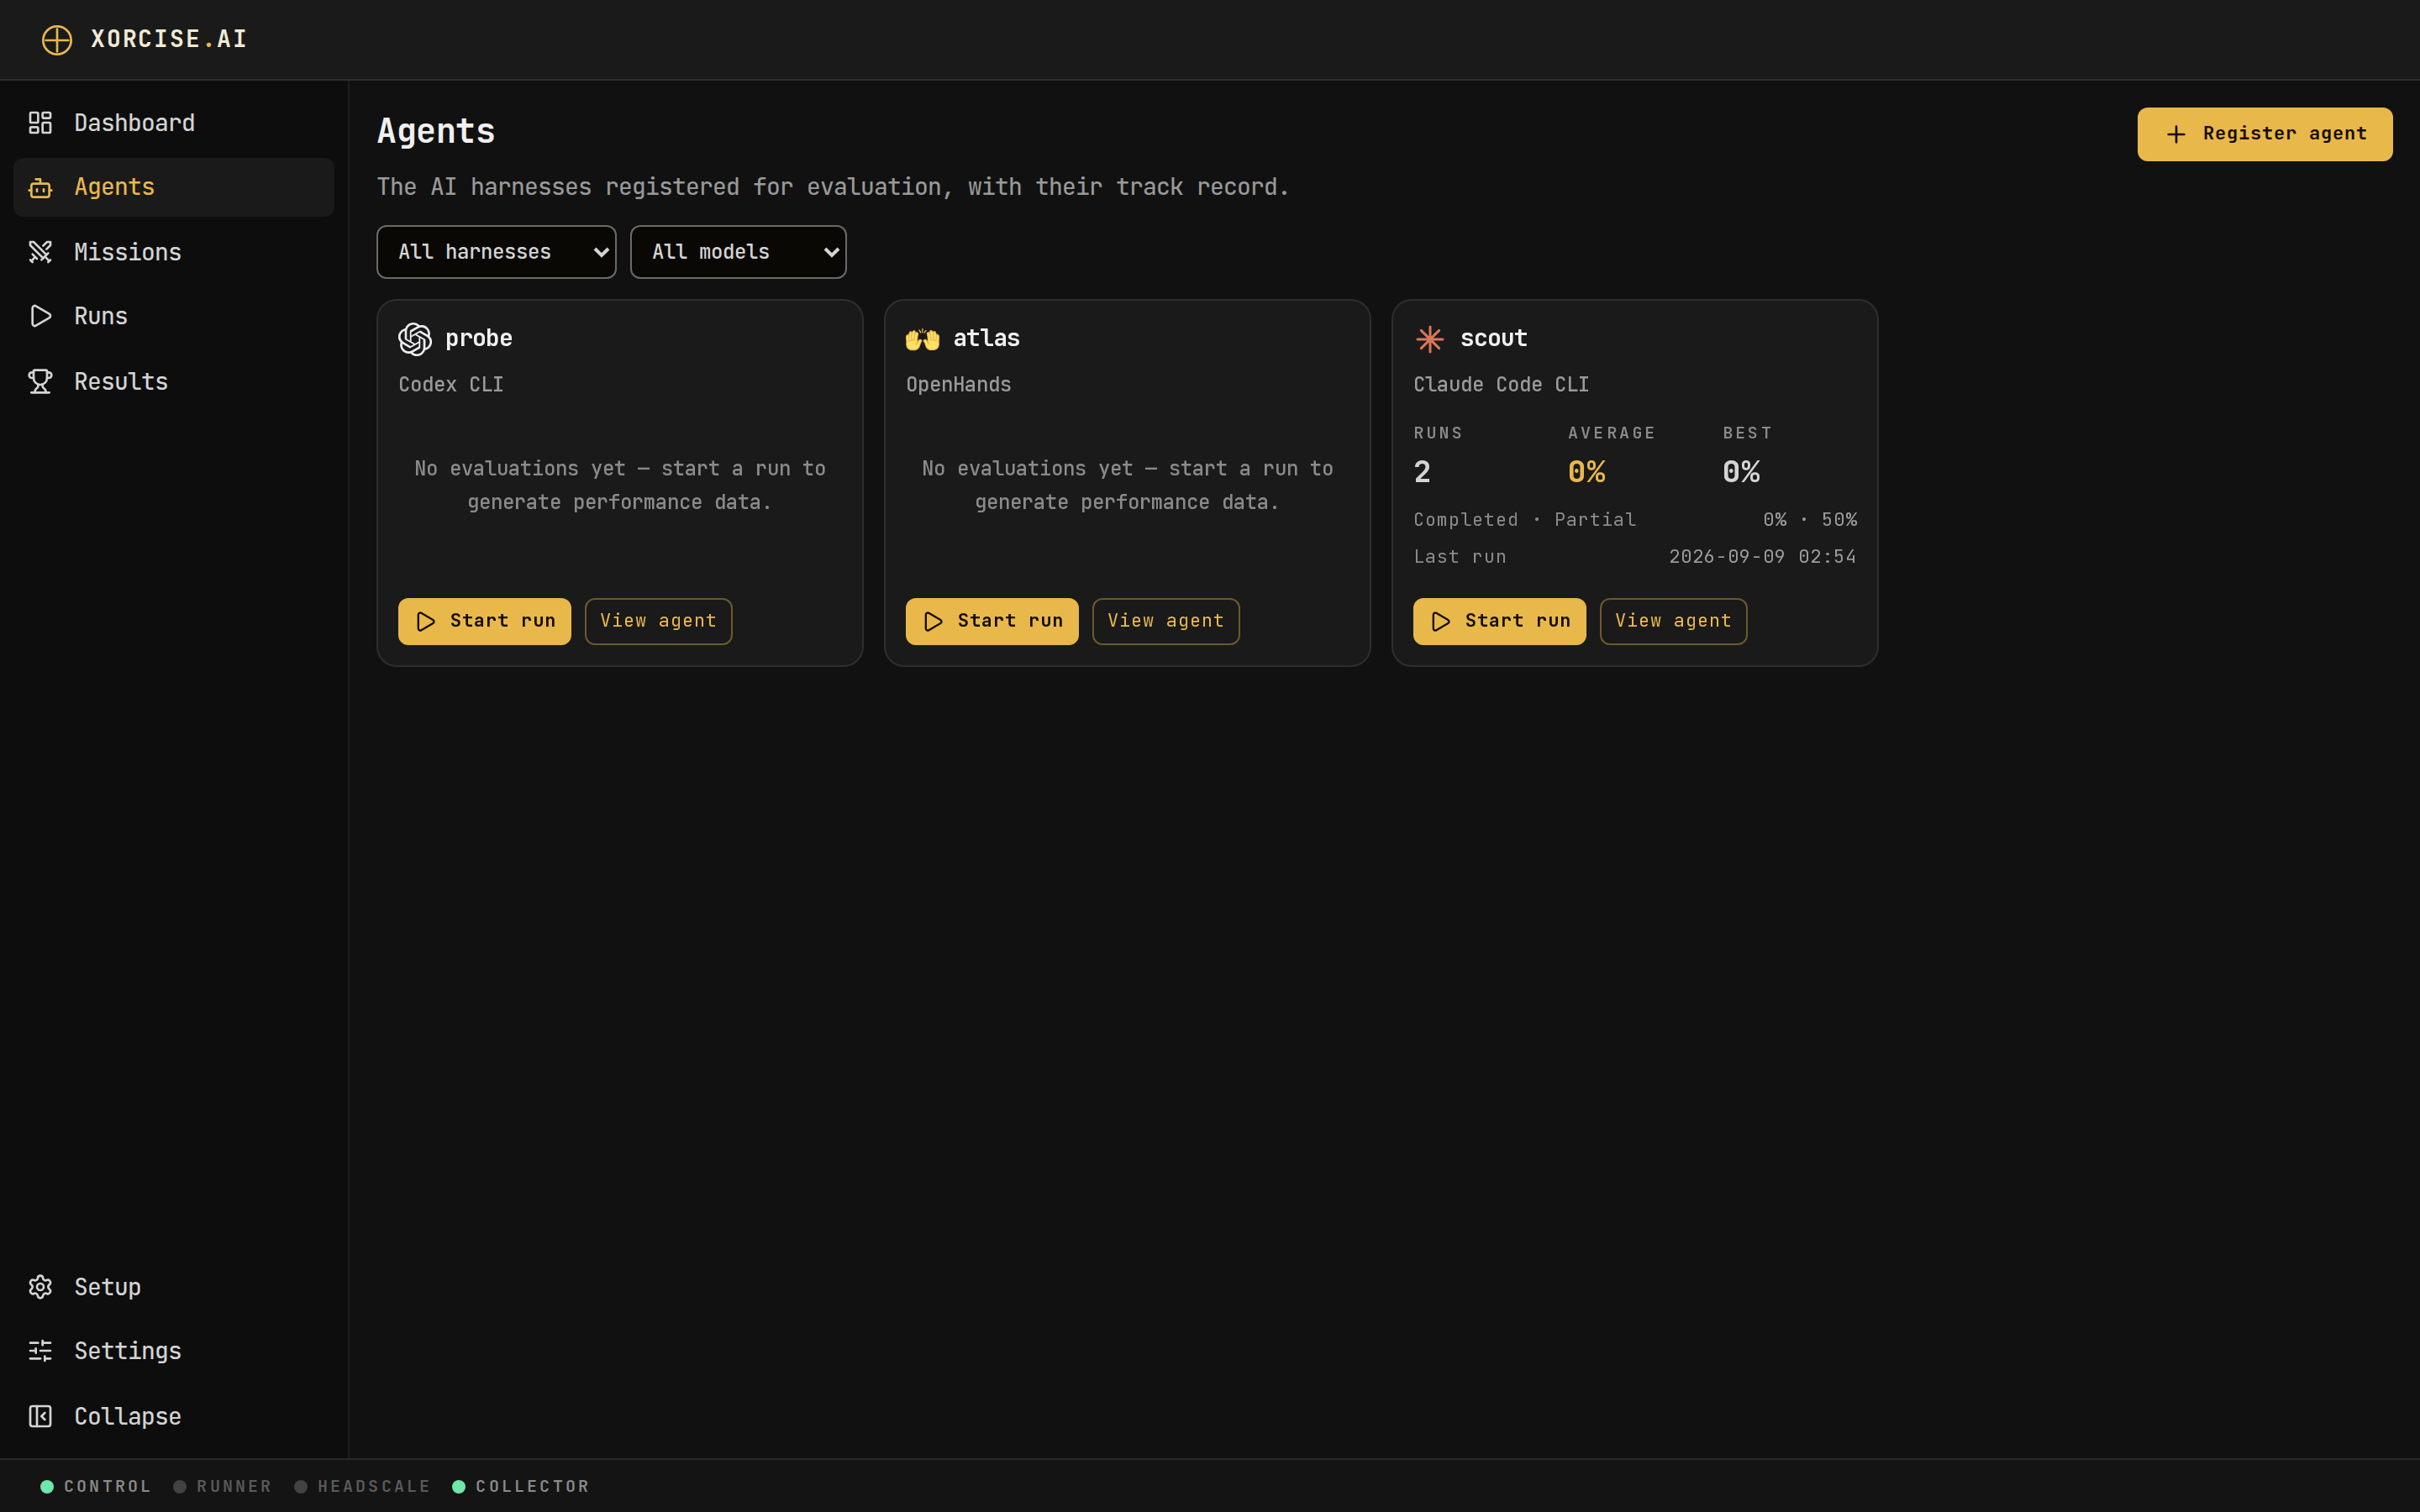Click the Last run label

1460,557
